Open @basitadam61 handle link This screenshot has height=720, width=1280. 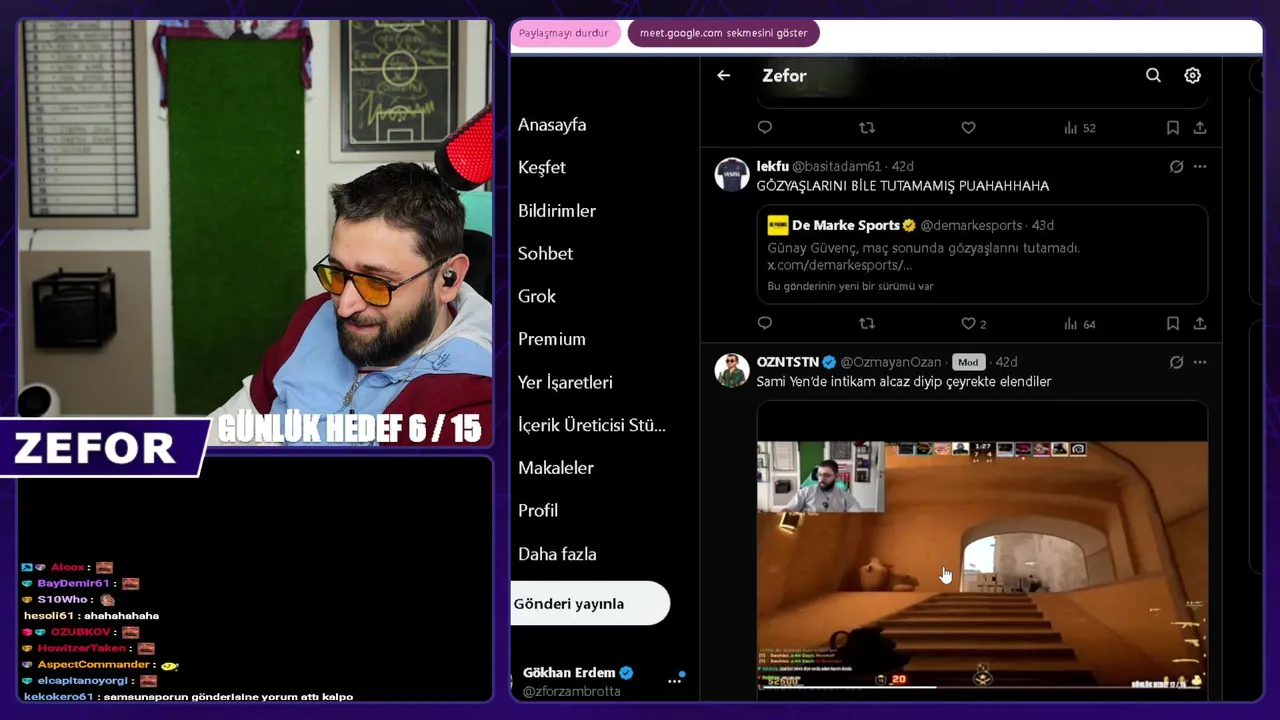click(x=837, y=166)
